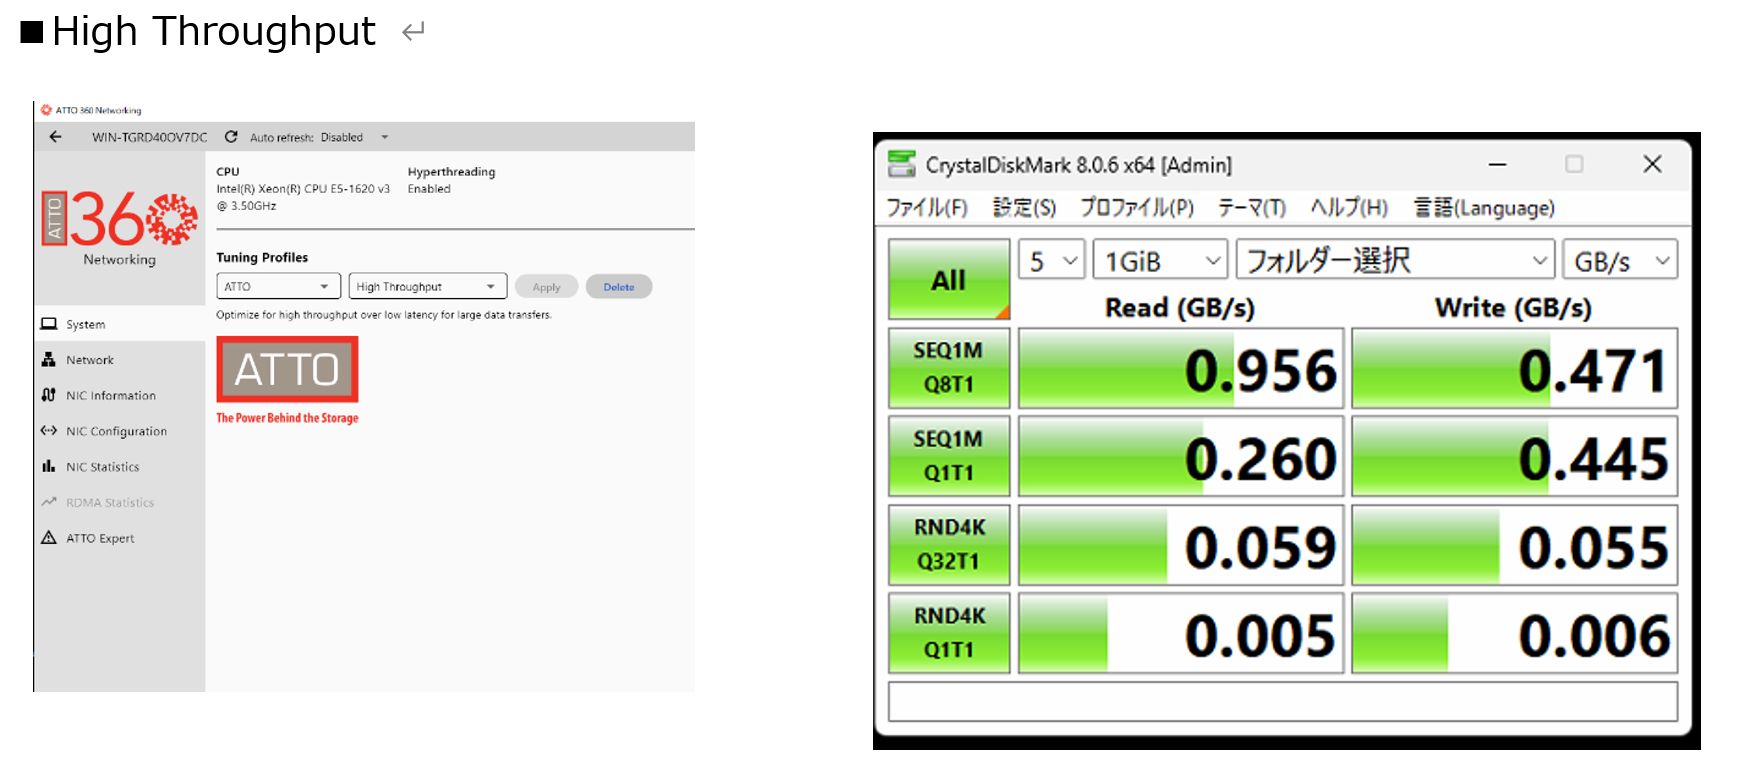Click the System monitor icon
1740x758 pixels.
49,324
